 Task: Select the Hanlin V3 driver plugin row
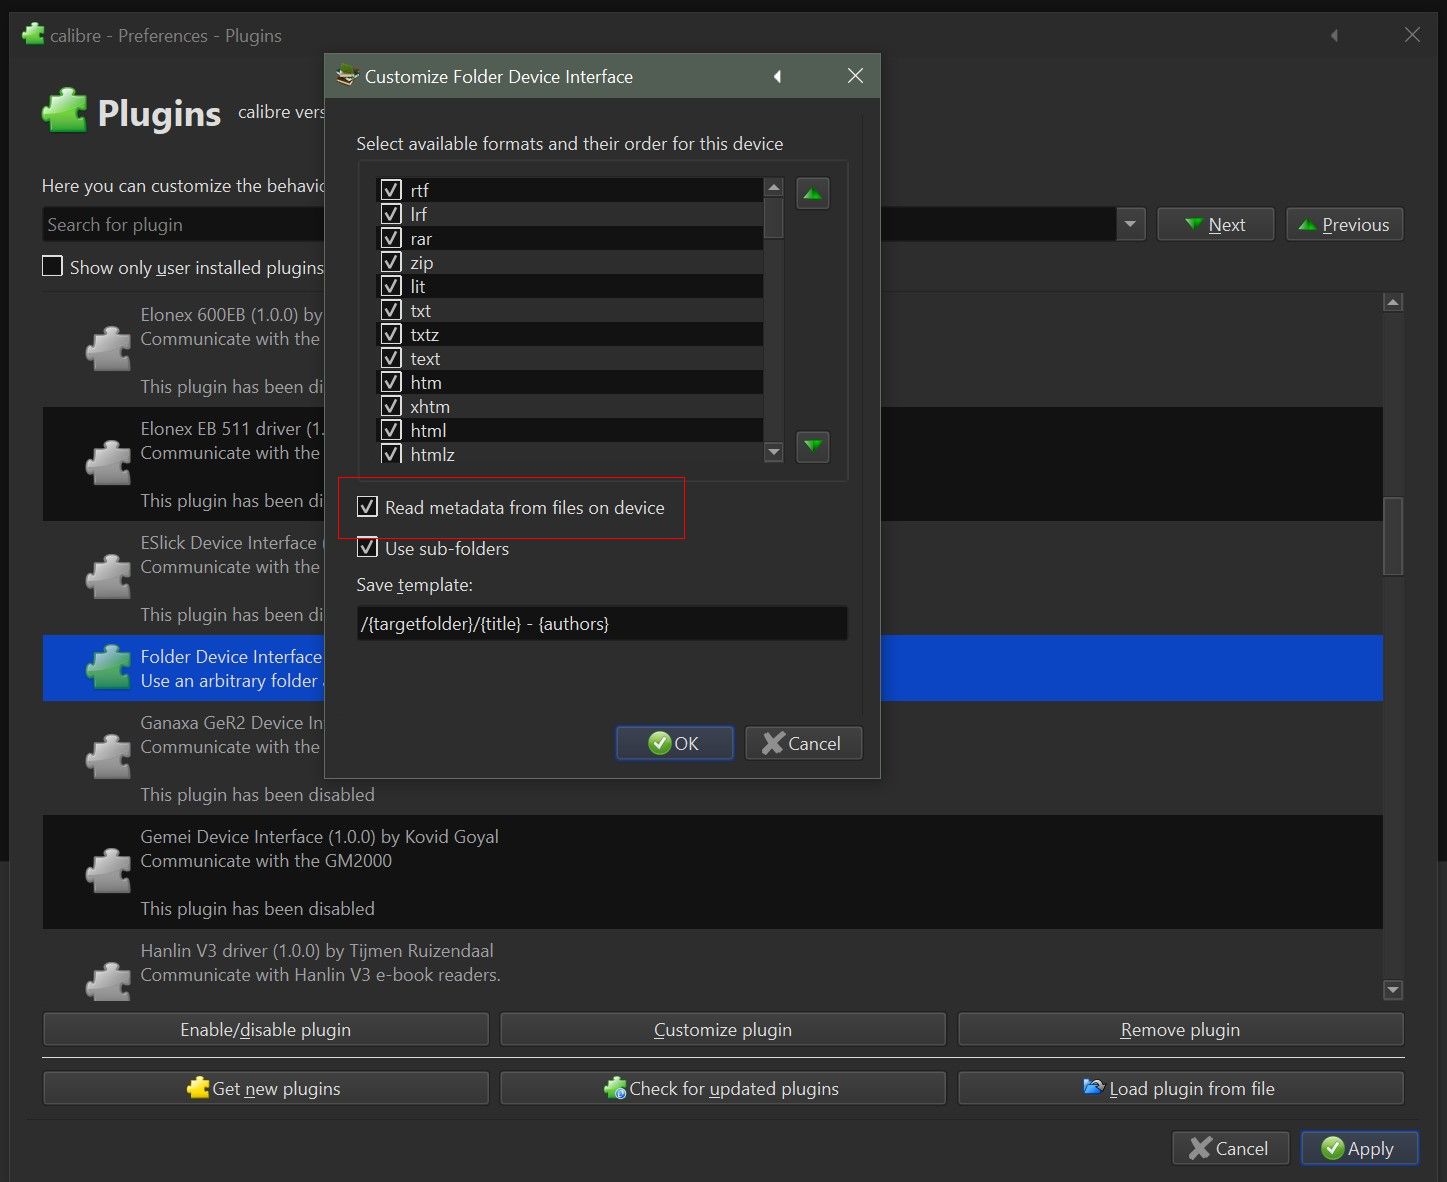click(x=713, y=966)
